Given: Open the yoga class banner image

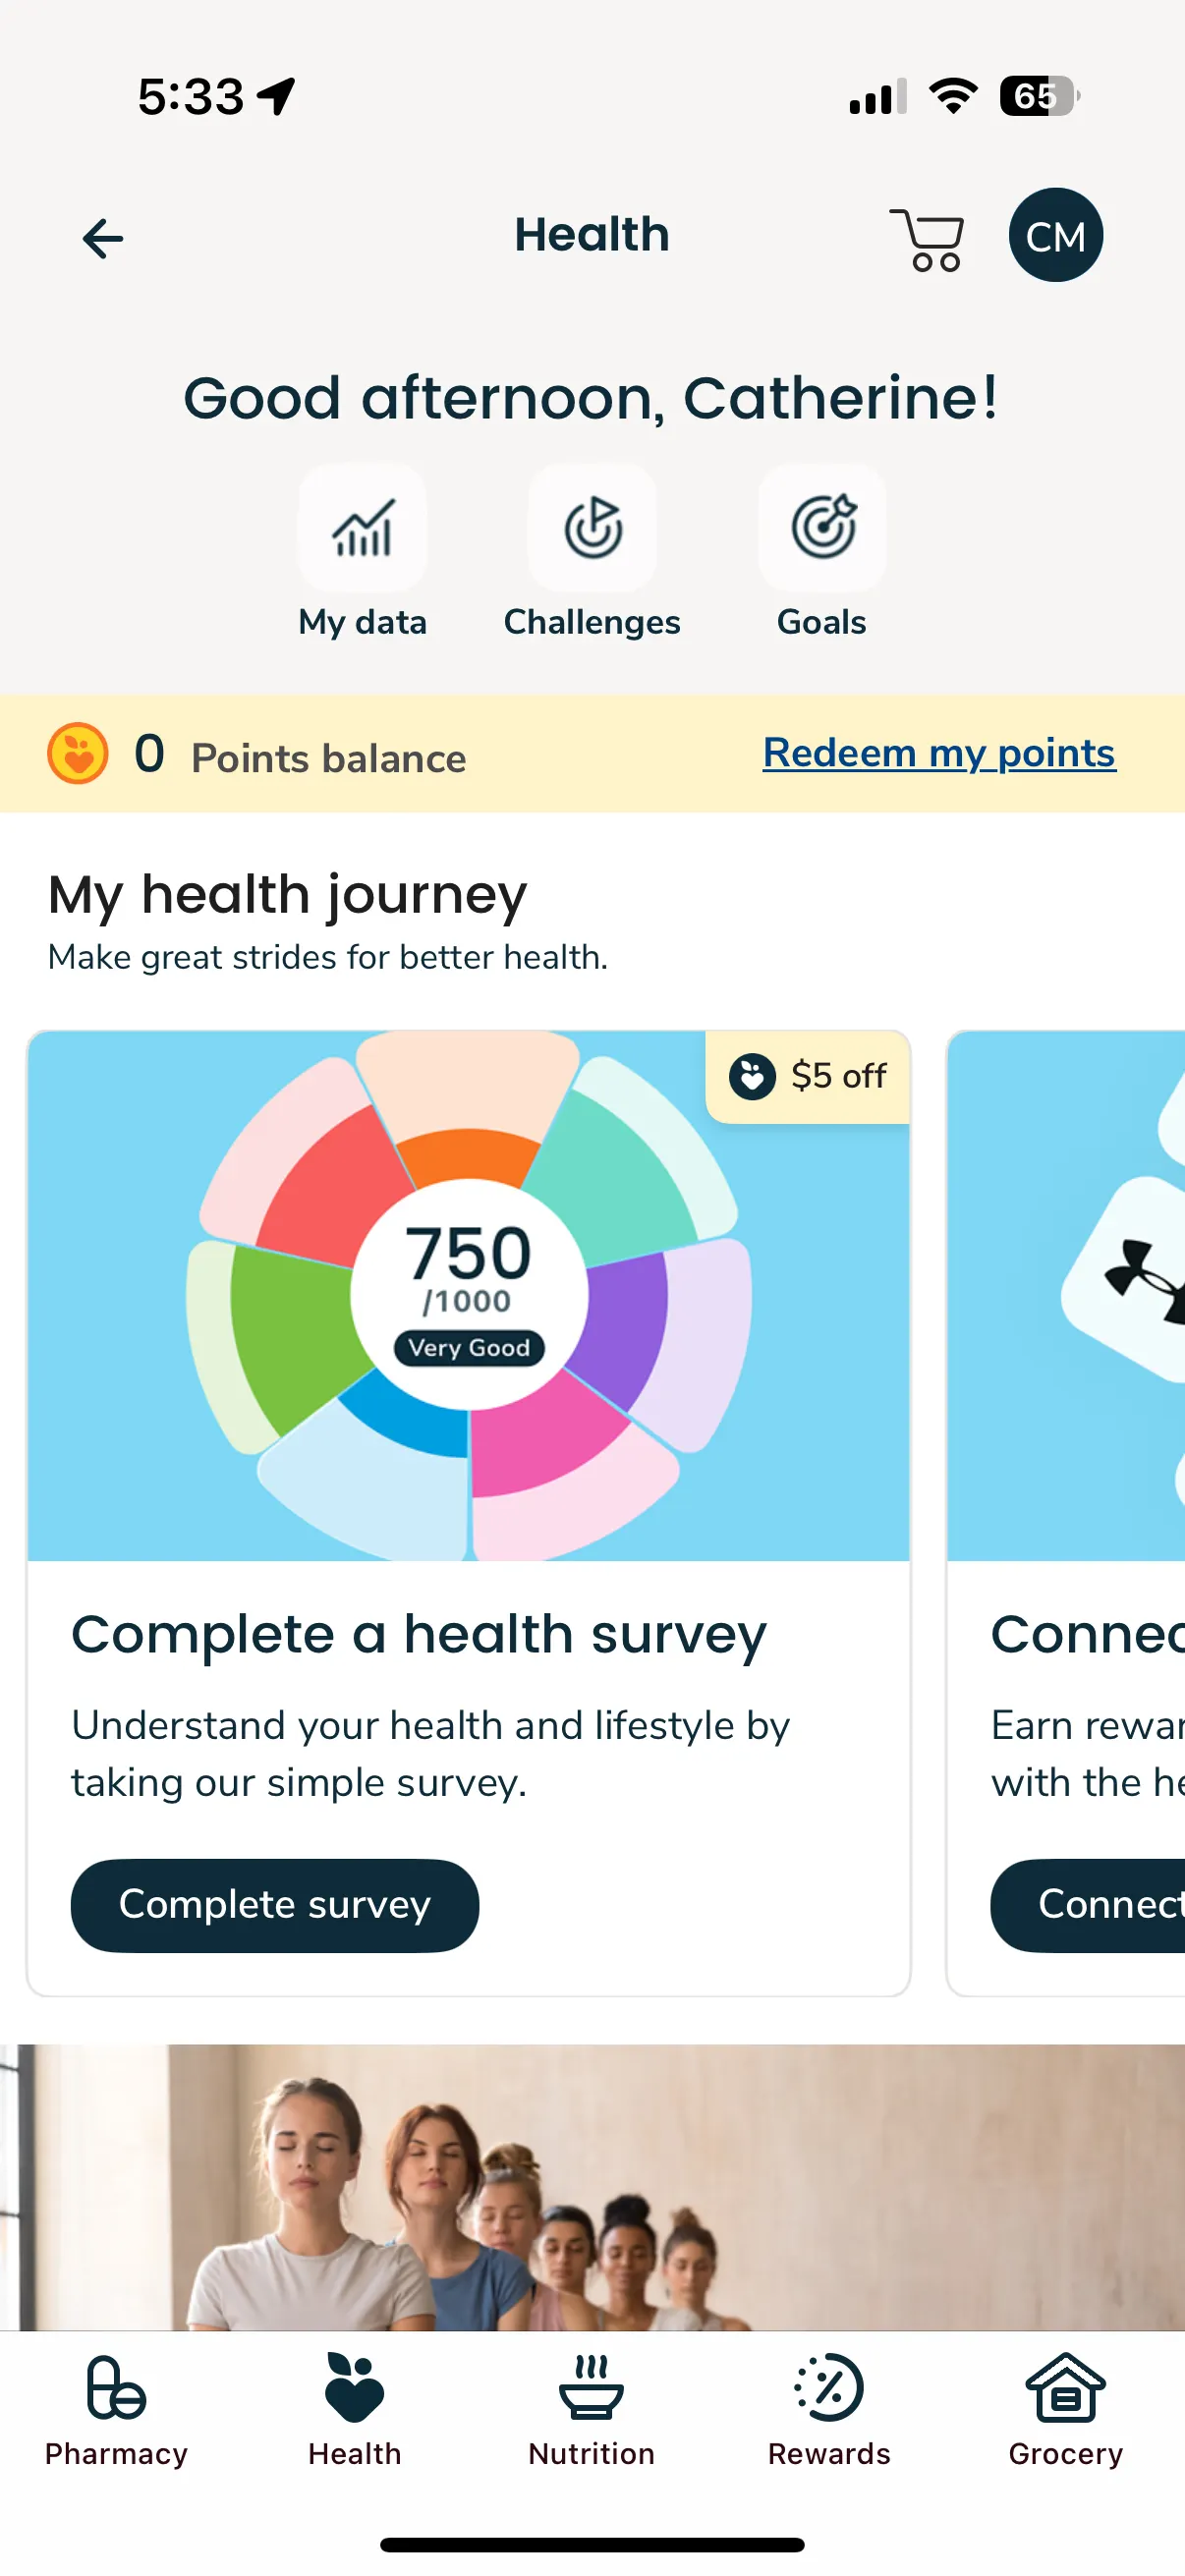Looking at the screenshot, I should [592, 2186].
